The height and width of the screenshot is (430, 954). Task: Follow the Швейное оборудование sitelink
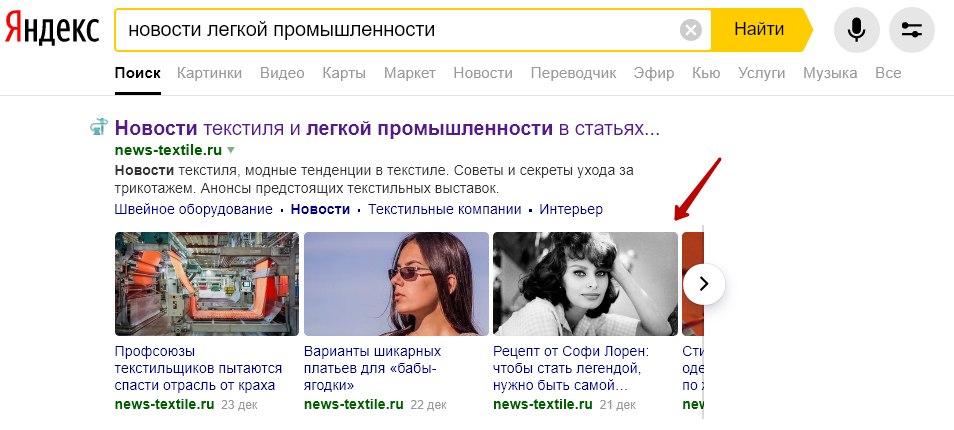(x=193, y=209)
